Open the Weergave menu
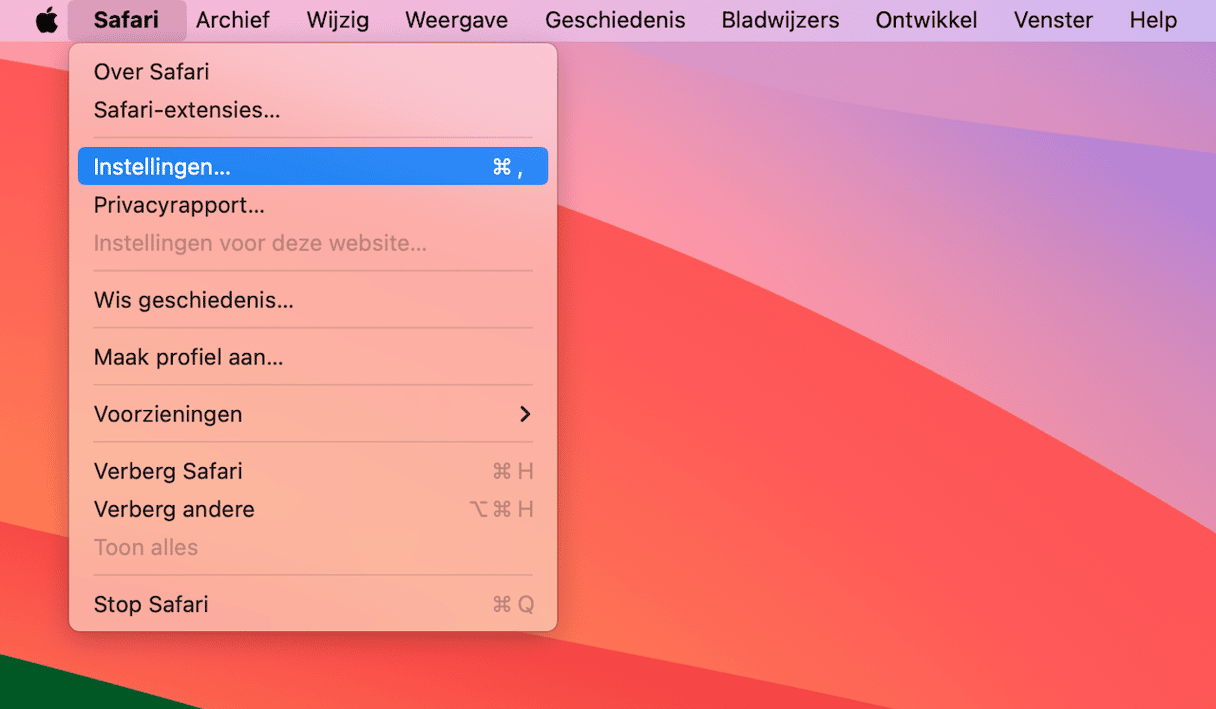1216x709 pixels. [456, 20]
